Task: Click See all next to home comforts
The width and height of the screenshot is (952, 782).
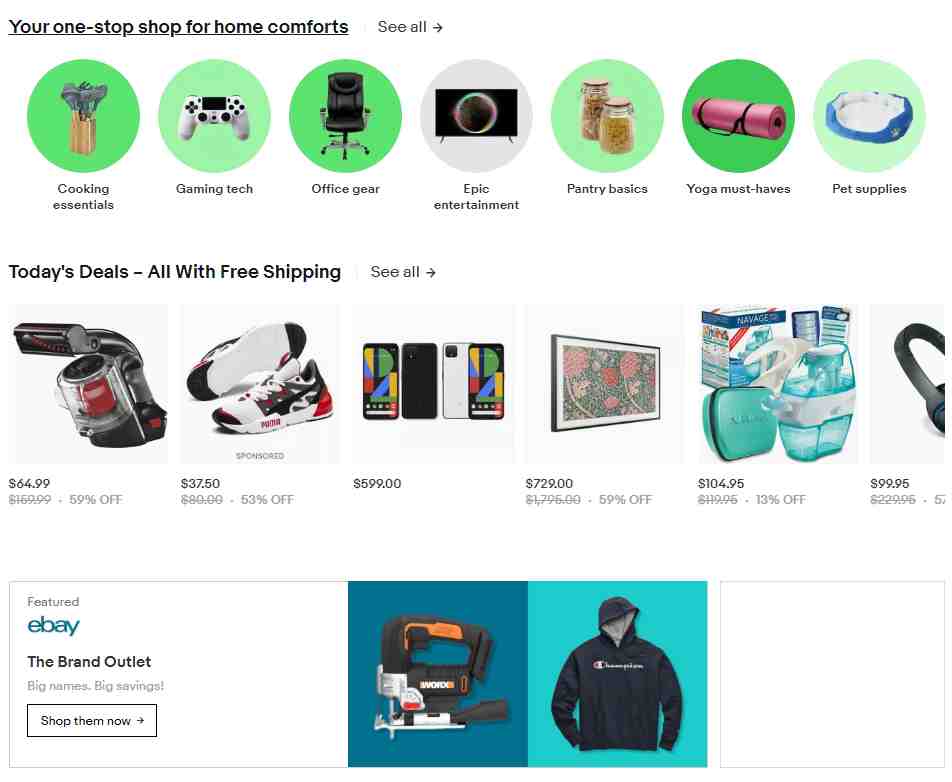Action: 410,27
